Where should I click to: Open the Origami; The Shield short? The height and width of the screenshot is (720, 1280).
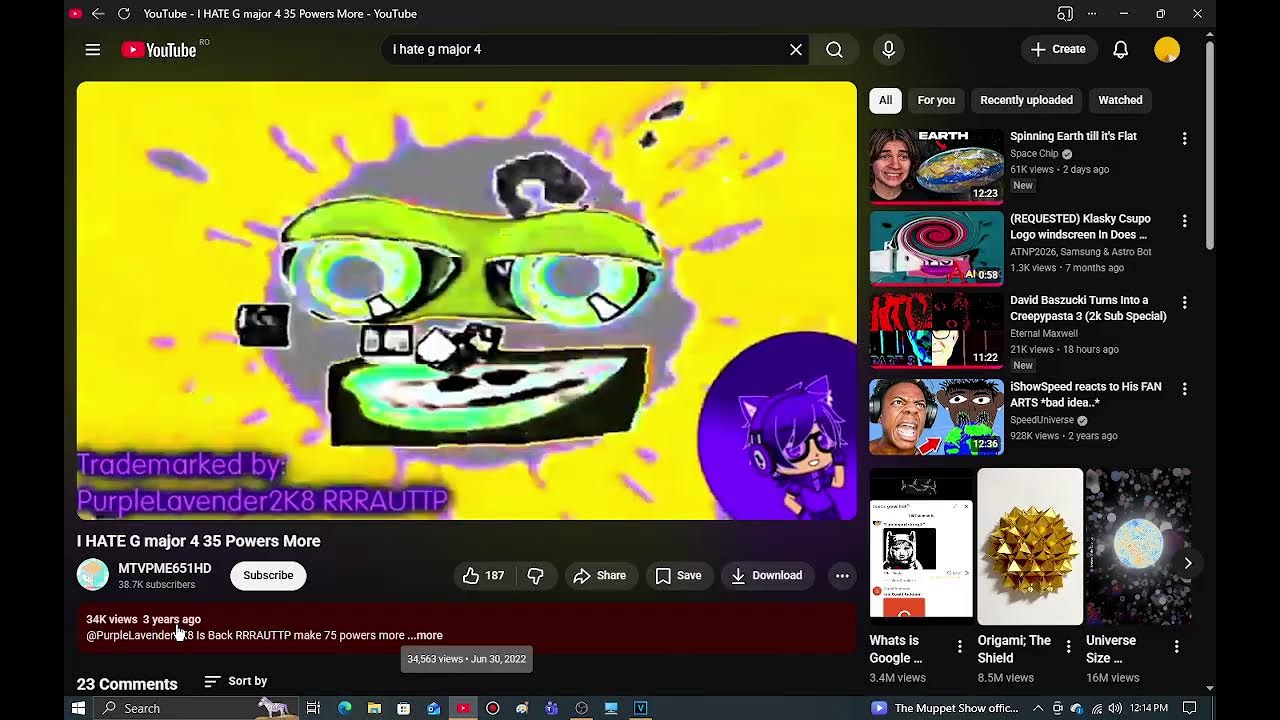(x=1030, y=546)
